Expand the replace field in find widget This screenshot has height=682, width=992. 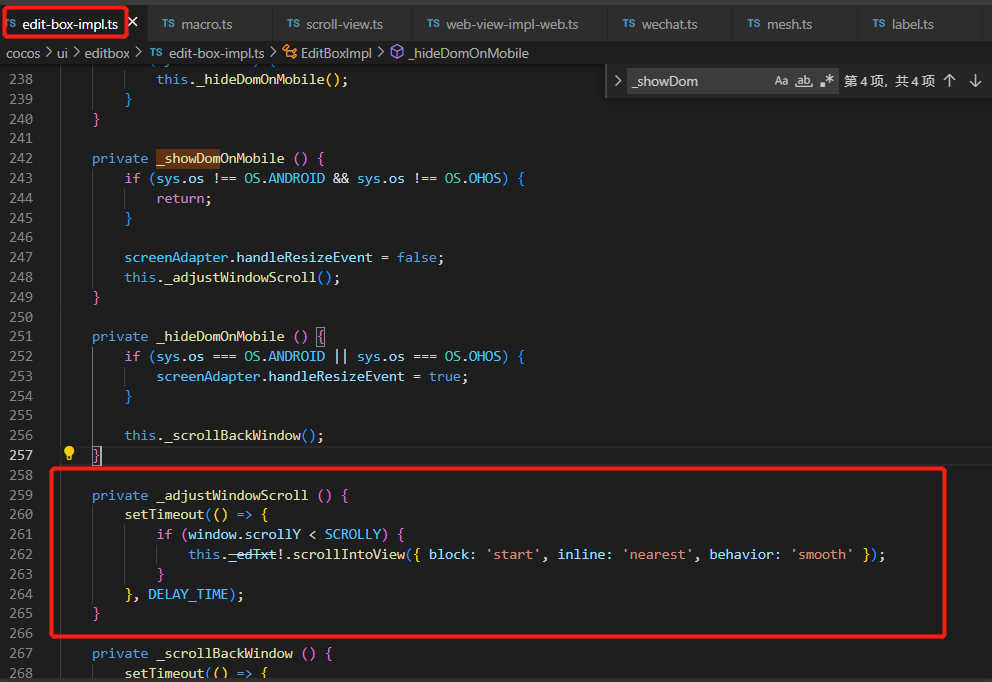pos(617,81)
